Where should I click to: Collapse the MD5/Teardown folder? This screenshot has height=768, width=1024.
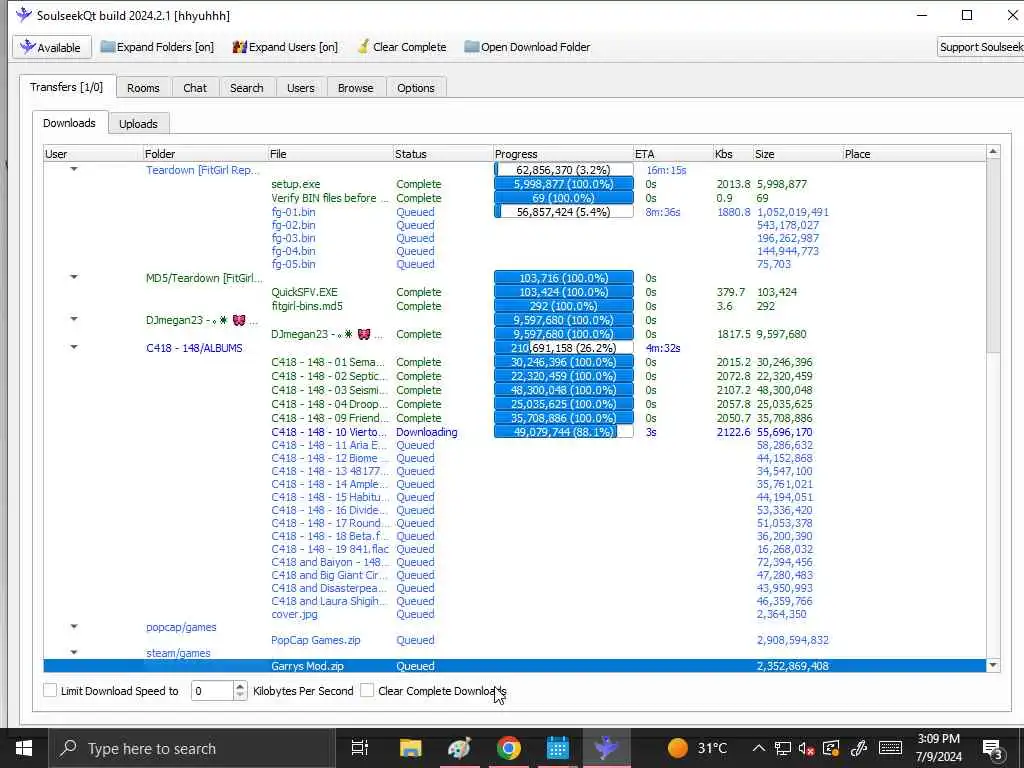(x=74, y=277)
